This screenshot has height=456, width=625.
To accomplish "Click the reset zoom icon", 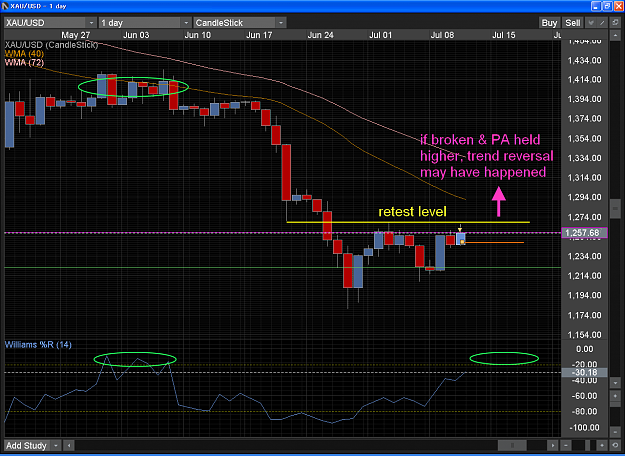I will click(615, 445).
